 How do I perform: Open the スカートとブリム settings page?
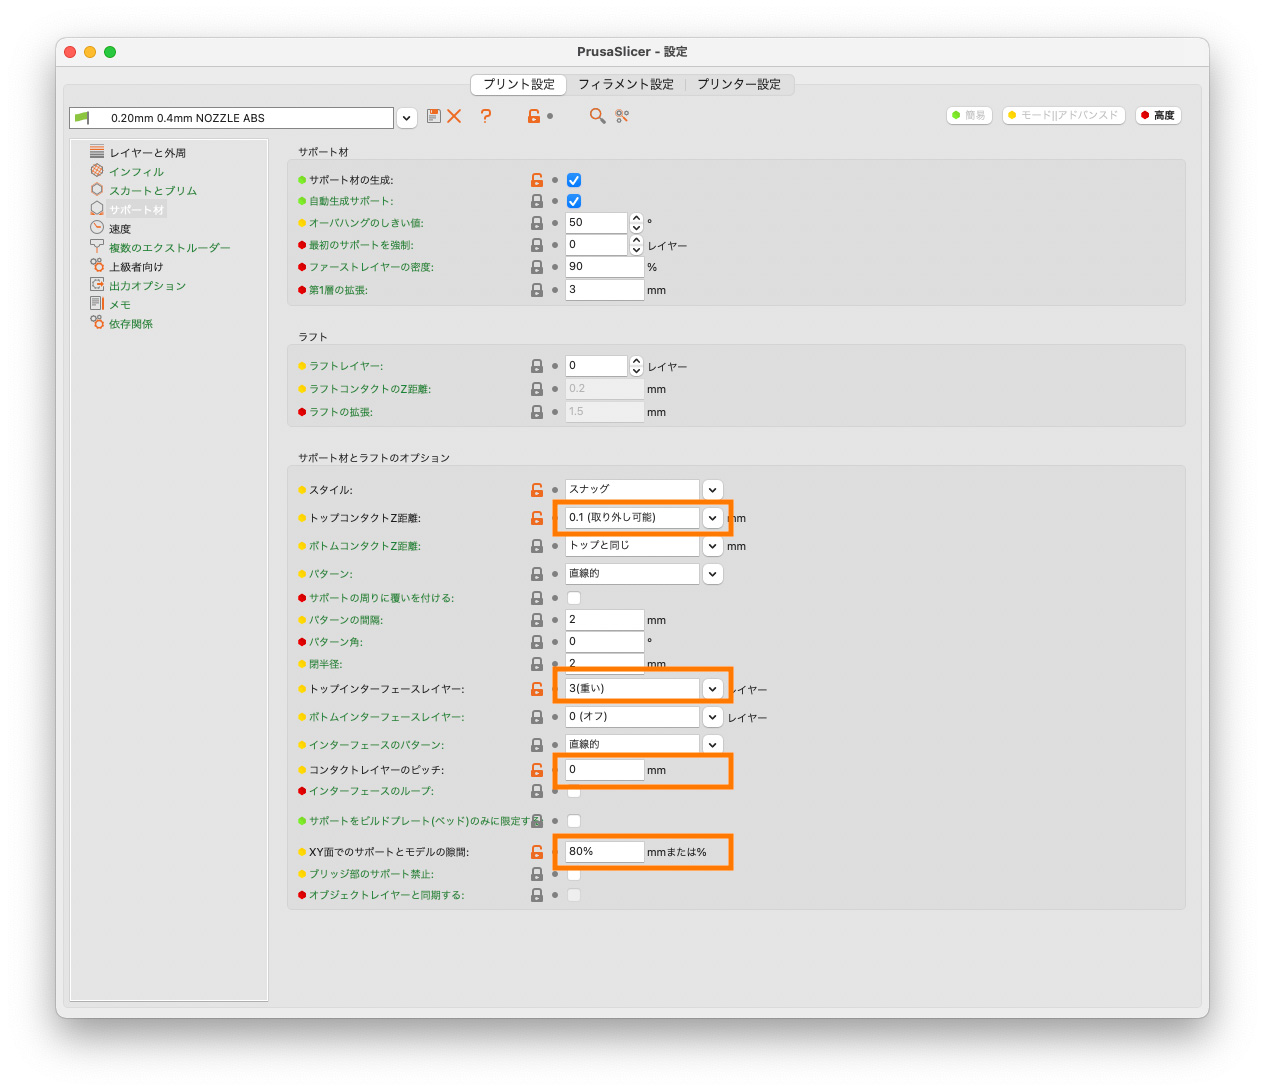[x=153, y=191]
